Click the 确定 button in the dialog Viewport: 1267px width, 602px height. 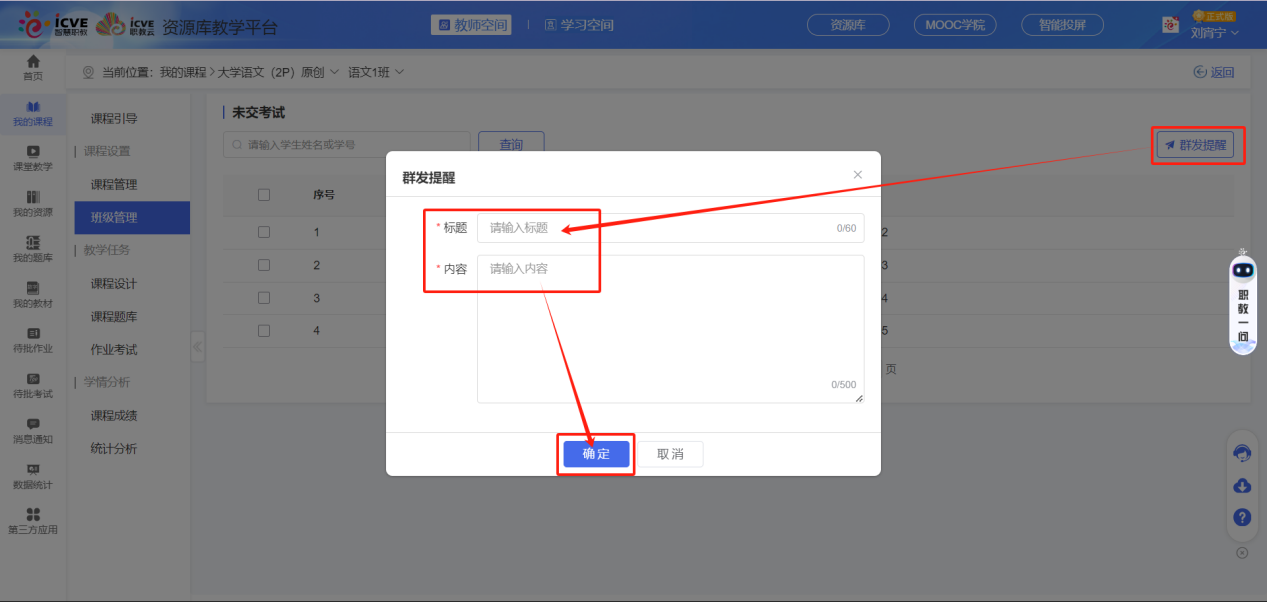coord(595,453)
